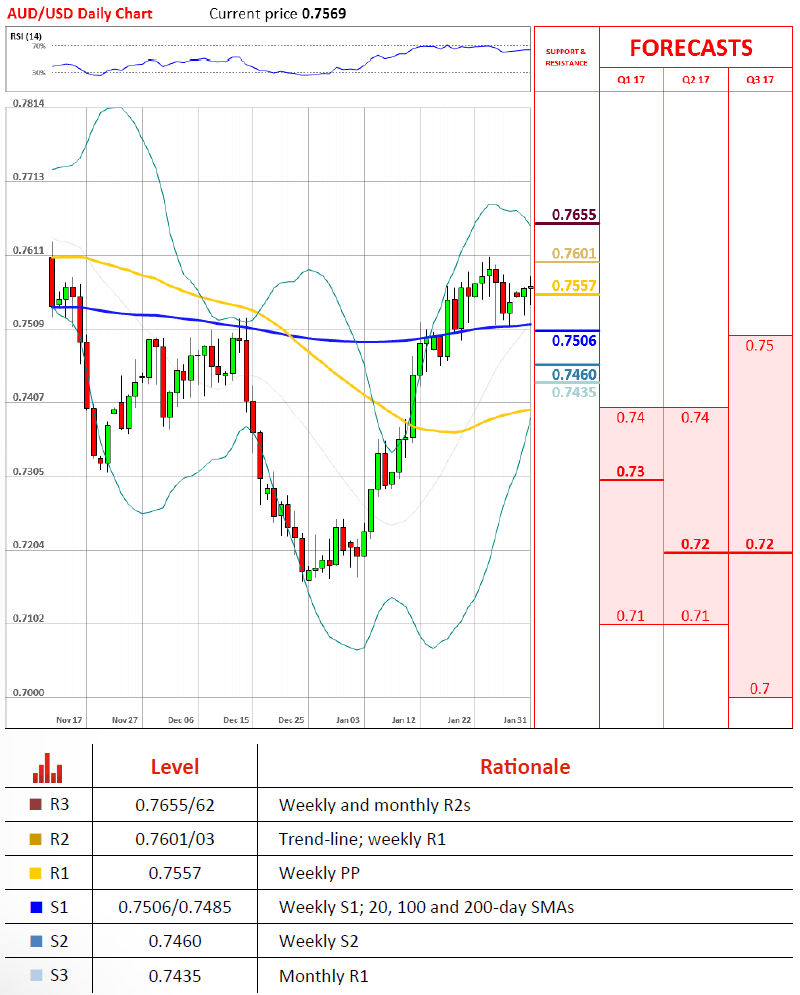Select the R1 yellow color swatch
The image size is (800, 995).
pos(36,873)
